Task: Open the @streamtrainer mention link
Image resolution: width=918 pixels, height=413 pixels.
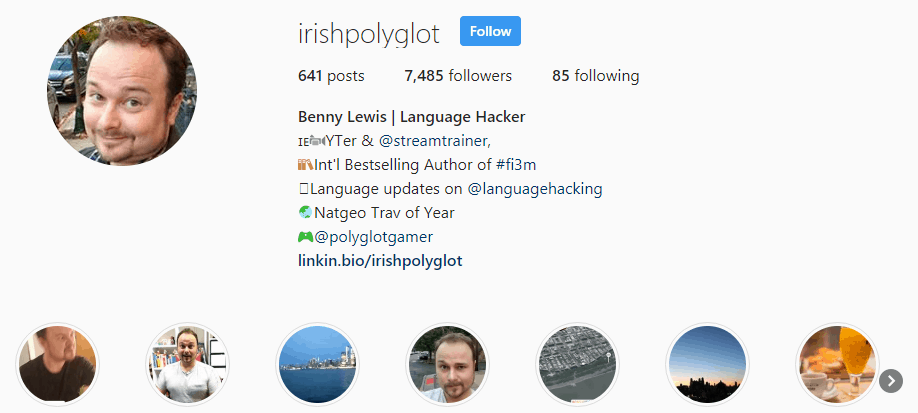Action: (x=434, y=141)
